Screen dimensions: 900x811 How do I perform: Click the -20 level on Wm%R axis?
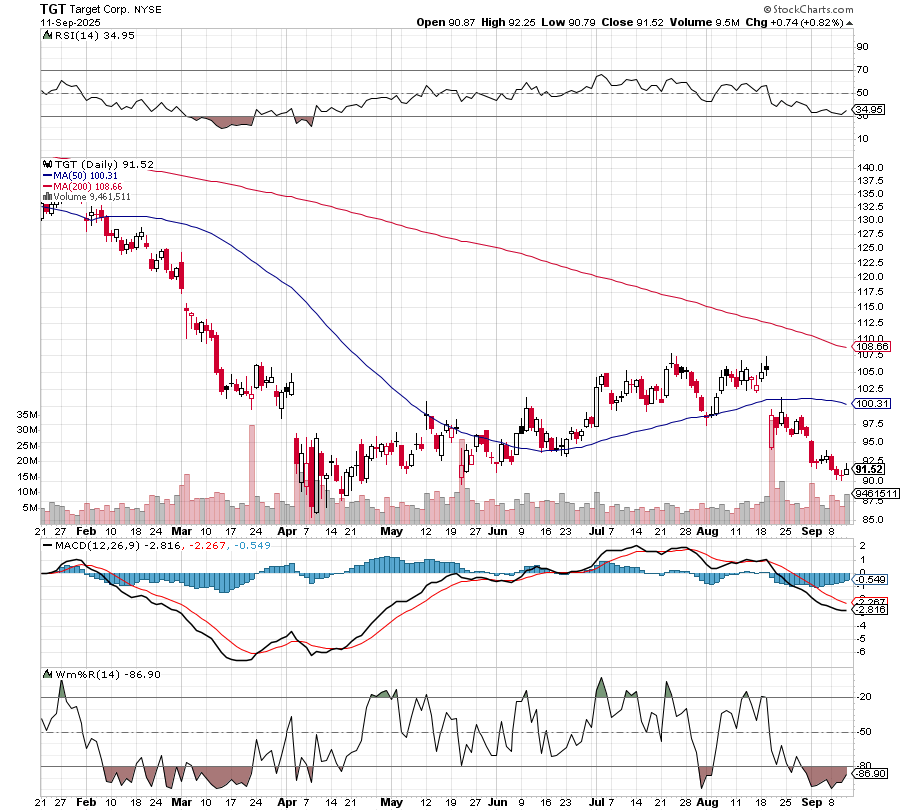[x=864, y=697]
